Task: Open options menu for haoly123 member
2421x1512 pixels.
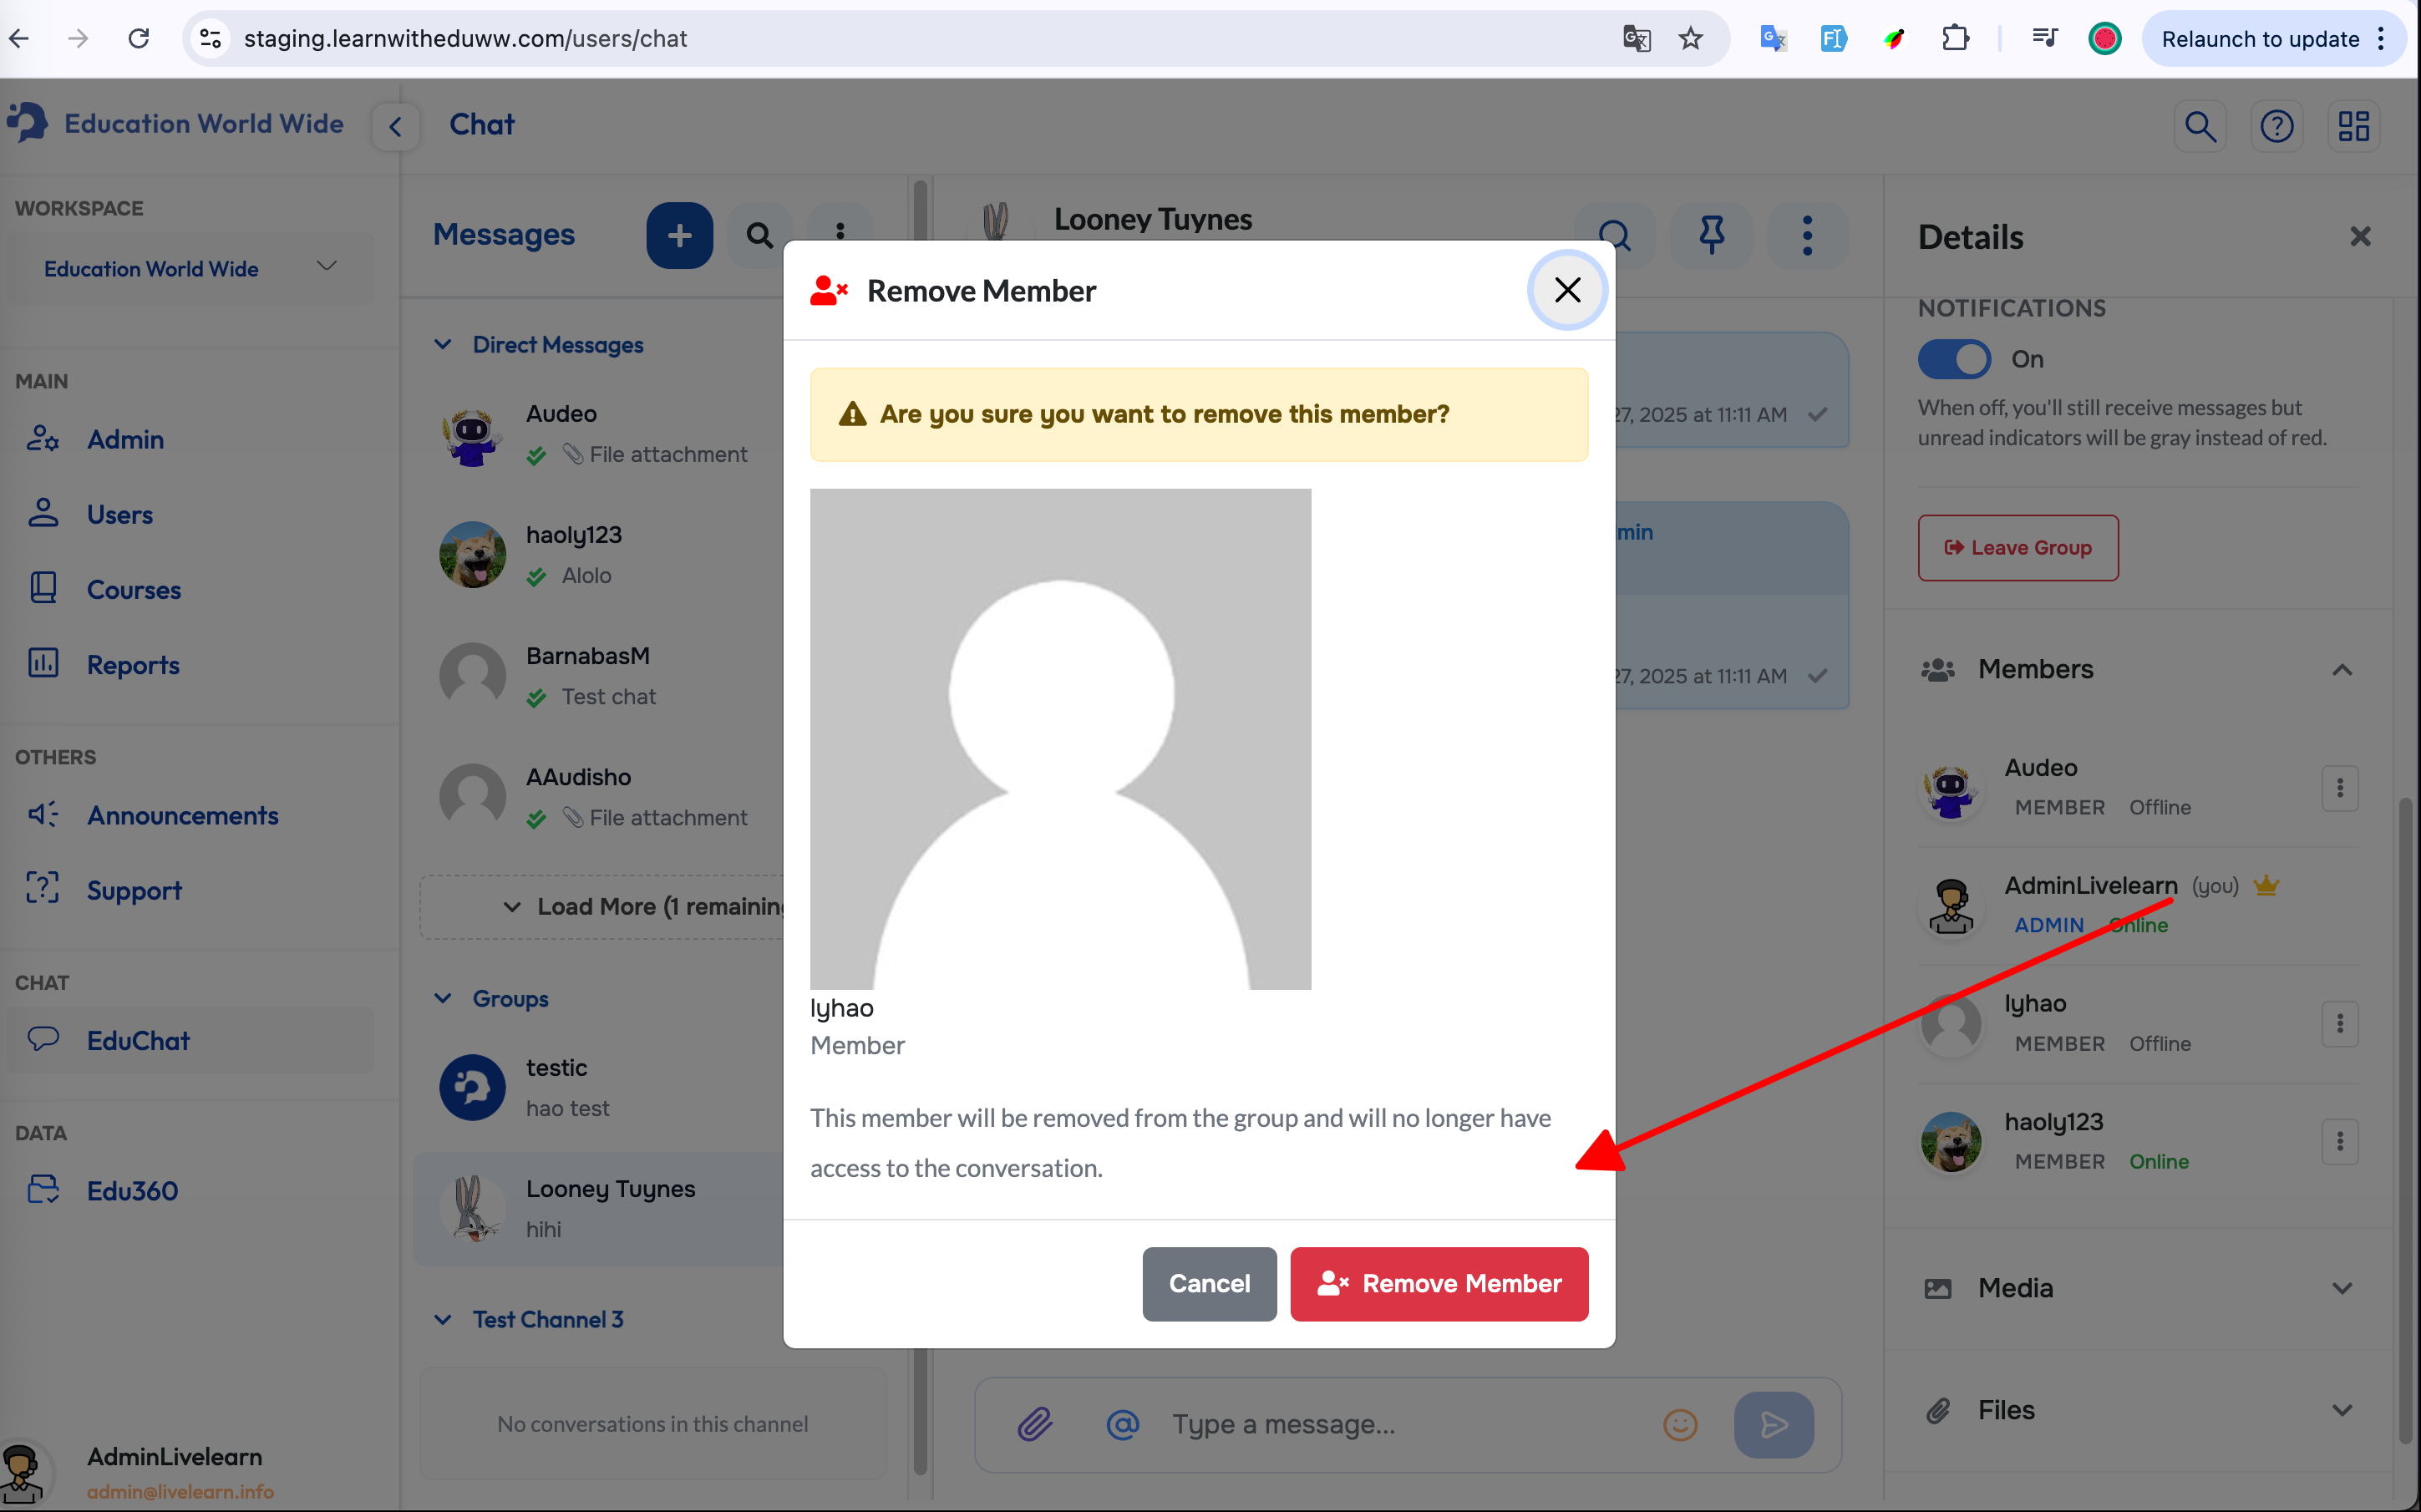Action: [2339, 1141]
